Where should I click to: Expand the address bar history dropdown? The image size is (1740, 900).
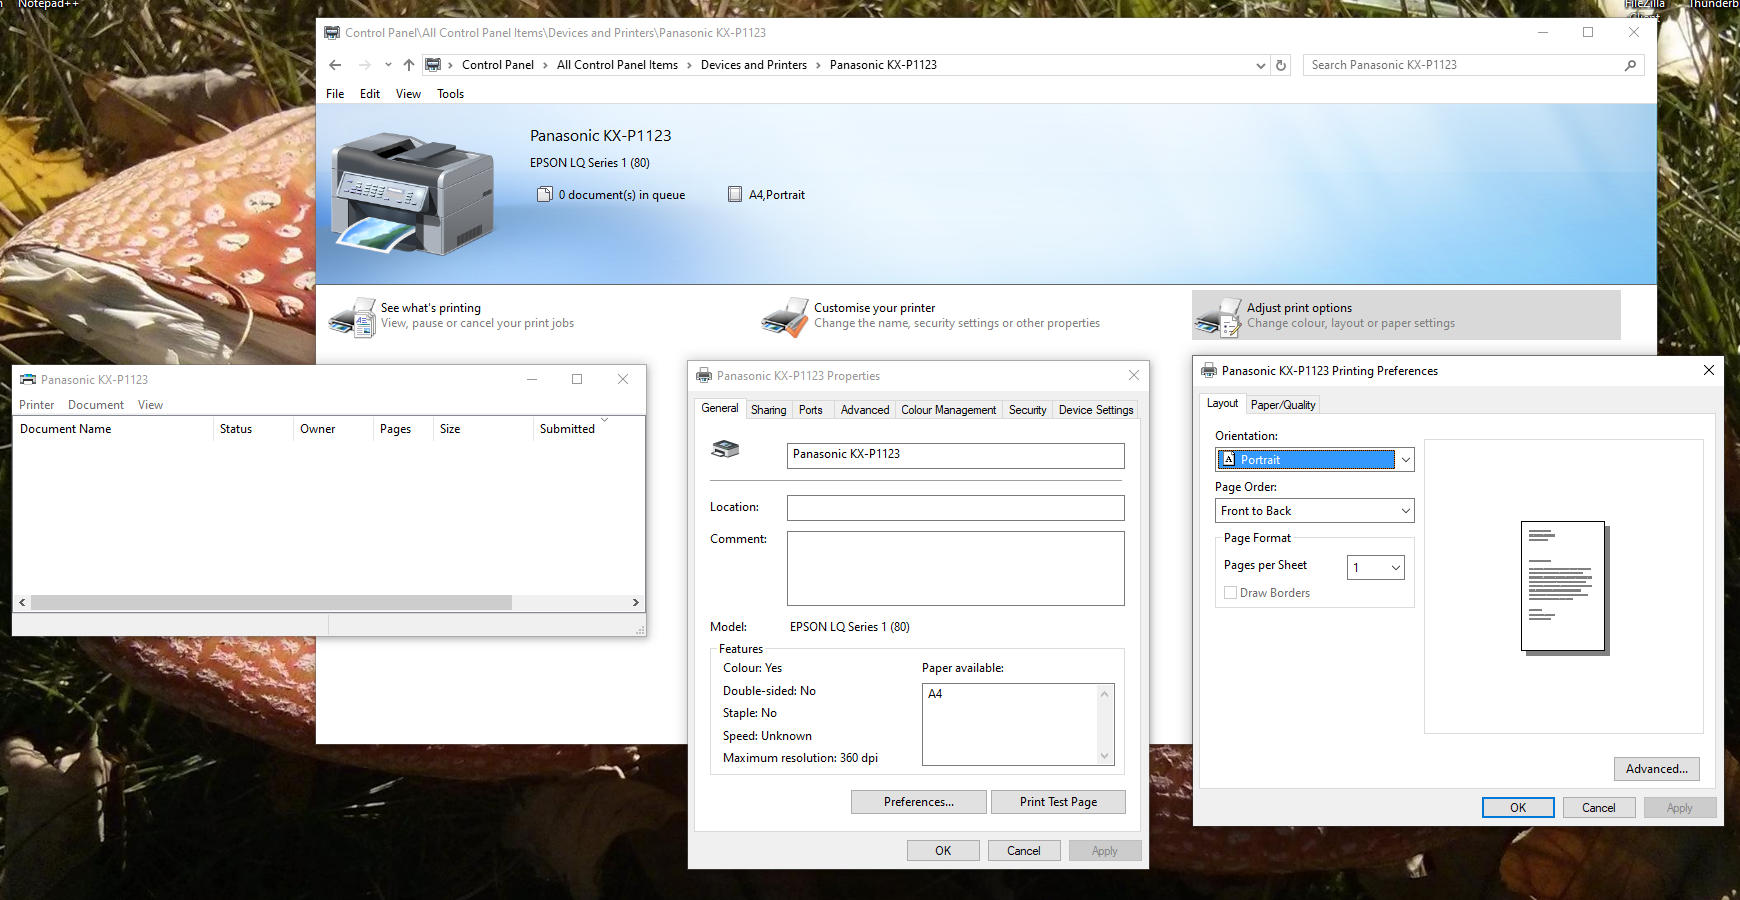coord(1261,65)
